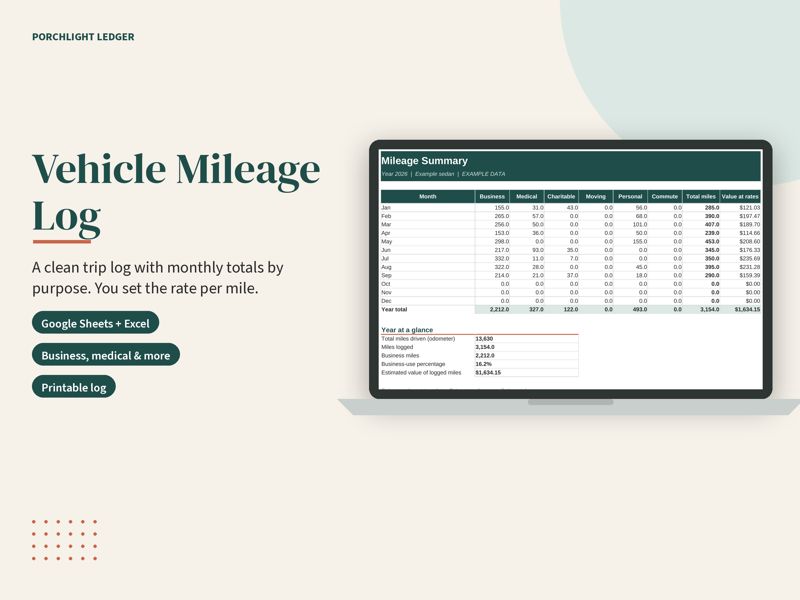Screen dimensions: 800x600
Task: Select the Jun row label
Action: point(386,250)
